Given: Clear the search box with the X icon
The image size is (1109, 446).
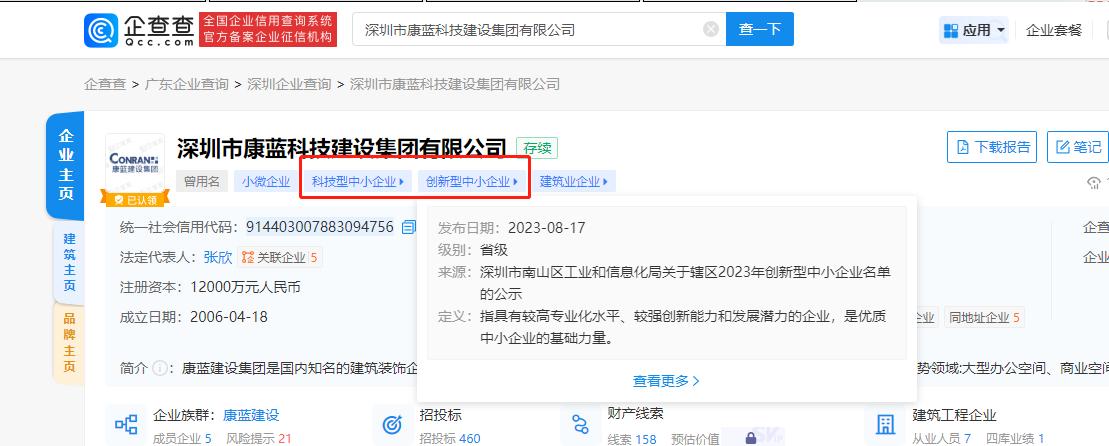Looking at the screenshot, I should (x=711, y=30).
